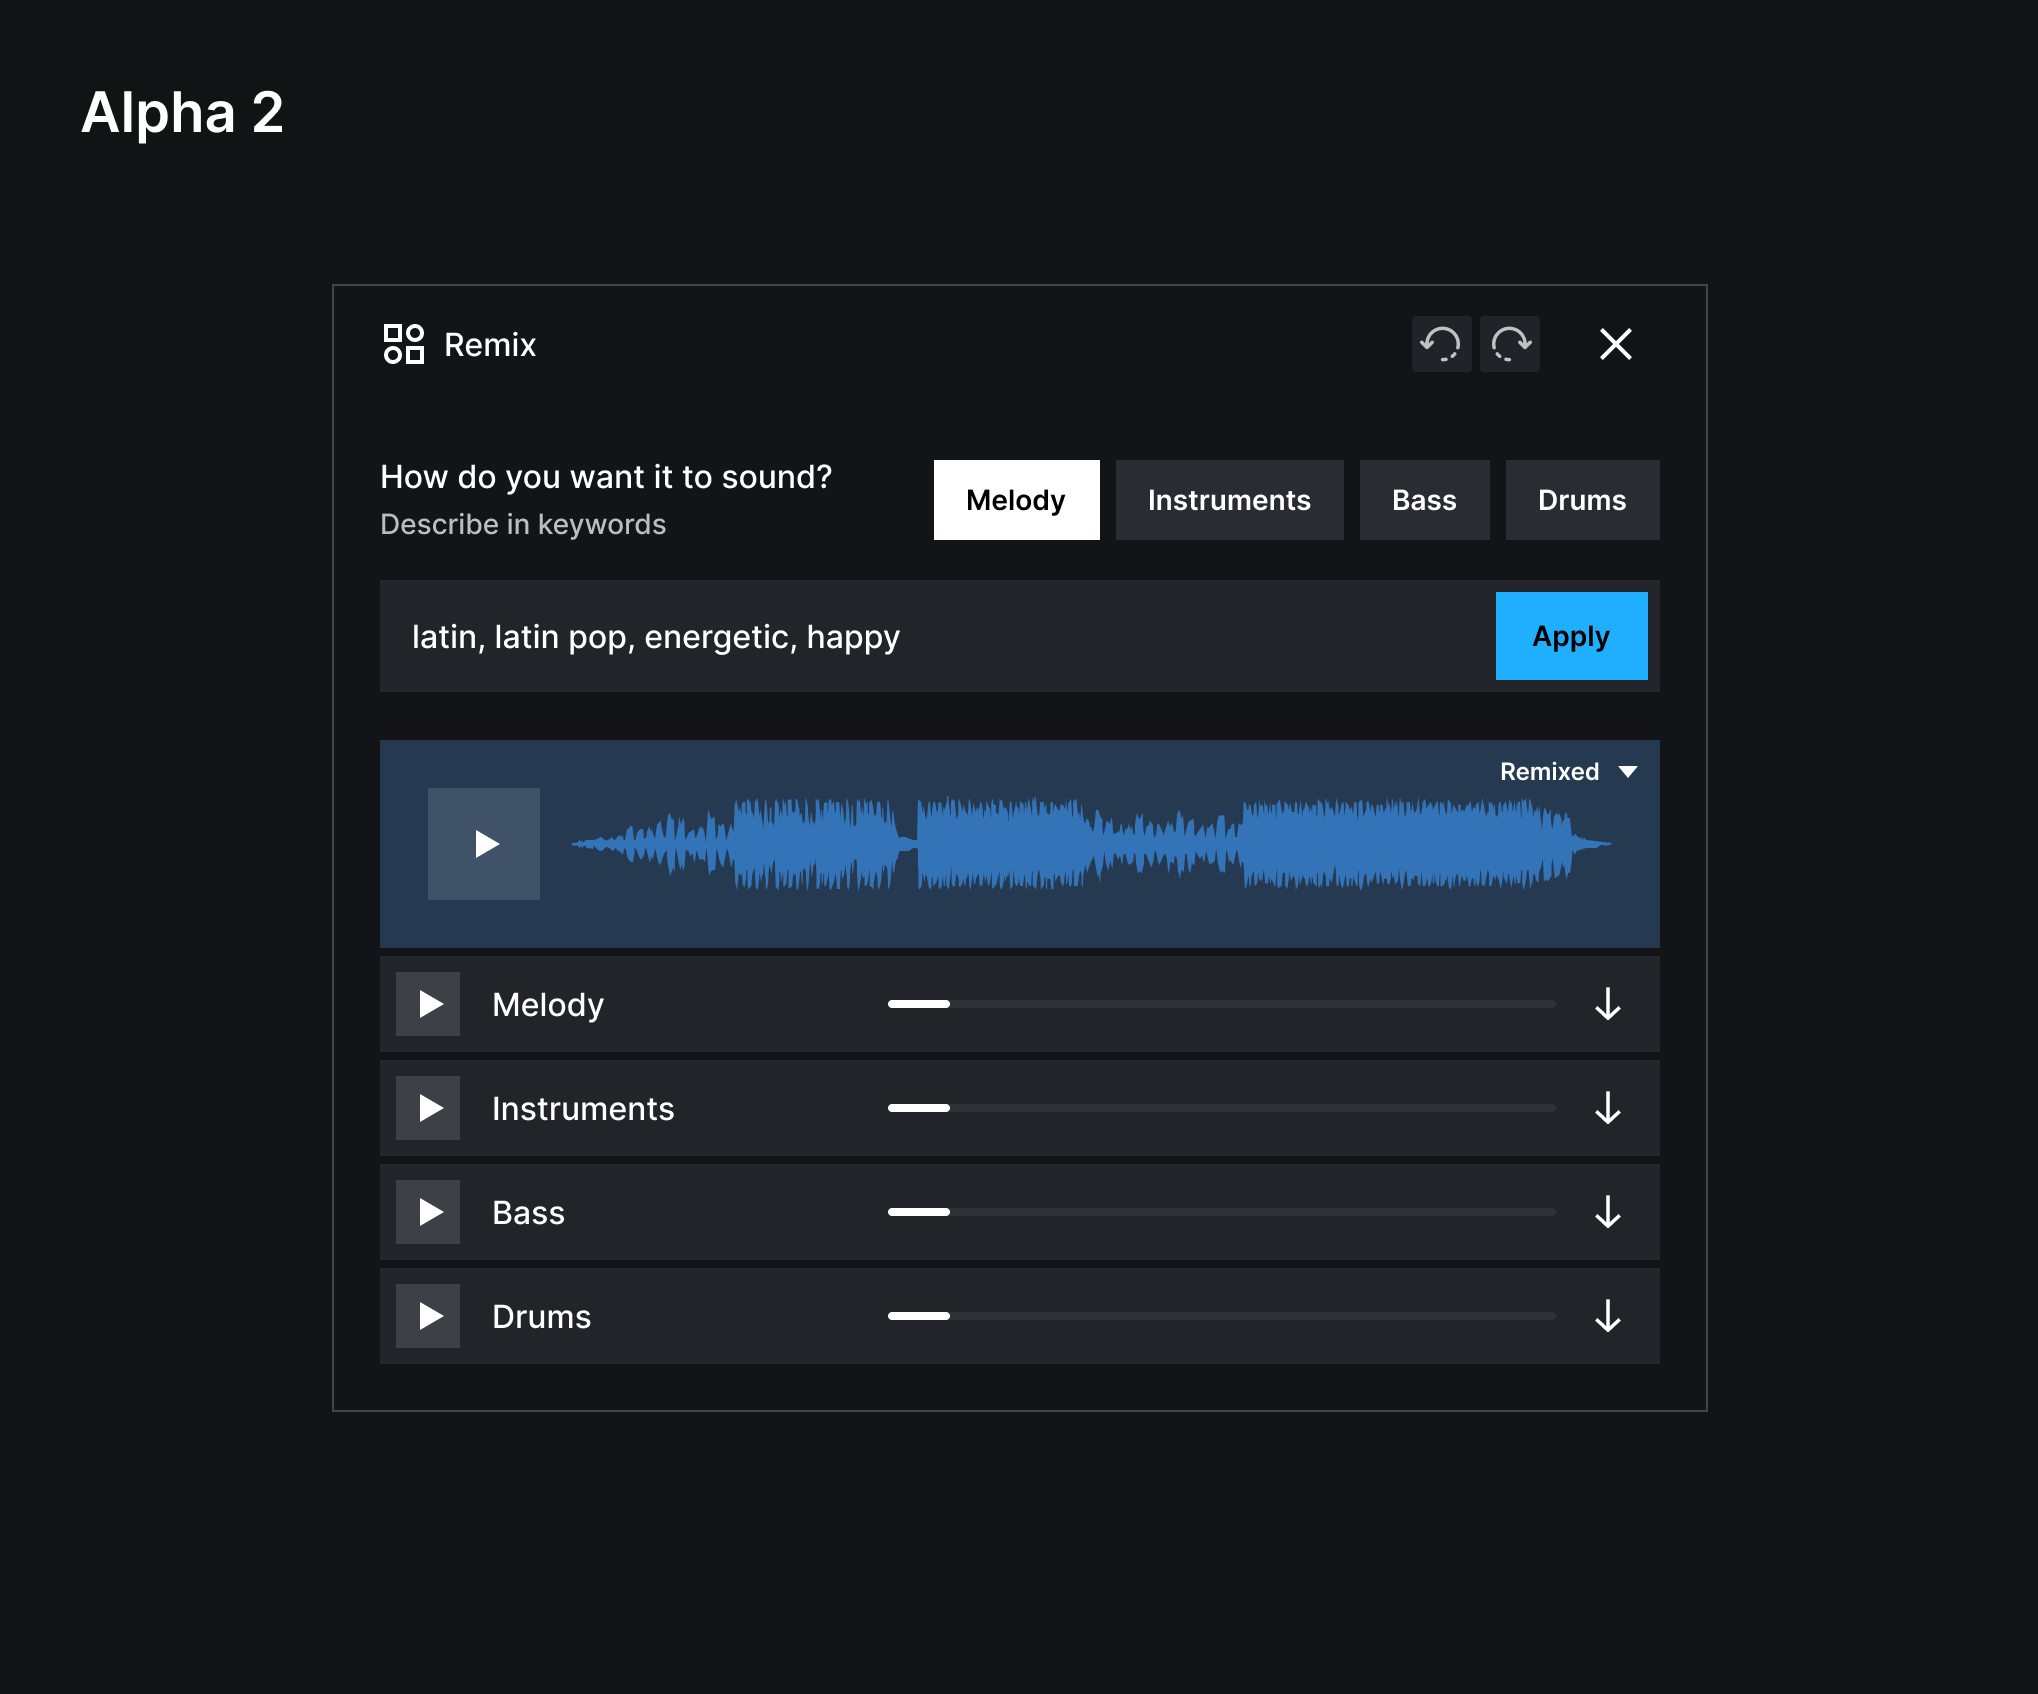The height and width of the screenshot is (1694, 2038).
Task: Download the Bass stem
Action: (1607, 1212)
